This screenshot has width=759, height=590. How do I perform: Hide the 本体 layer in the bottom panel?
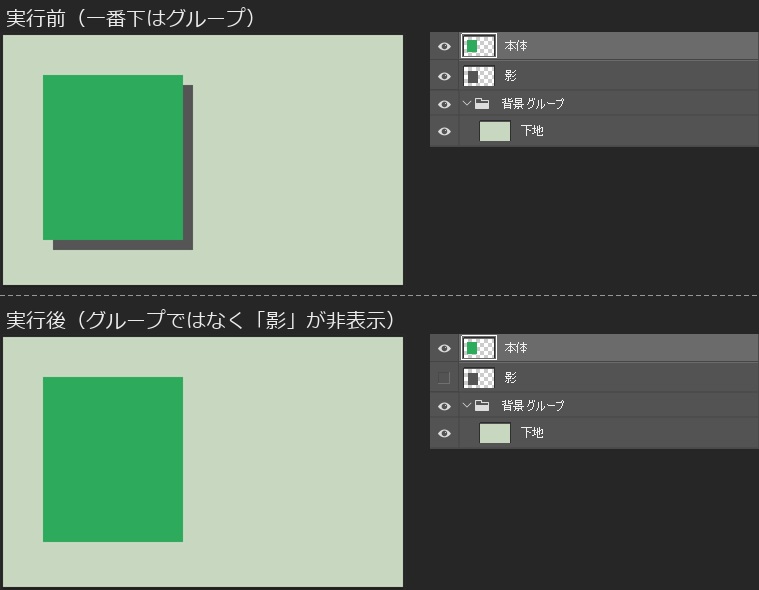444,348
